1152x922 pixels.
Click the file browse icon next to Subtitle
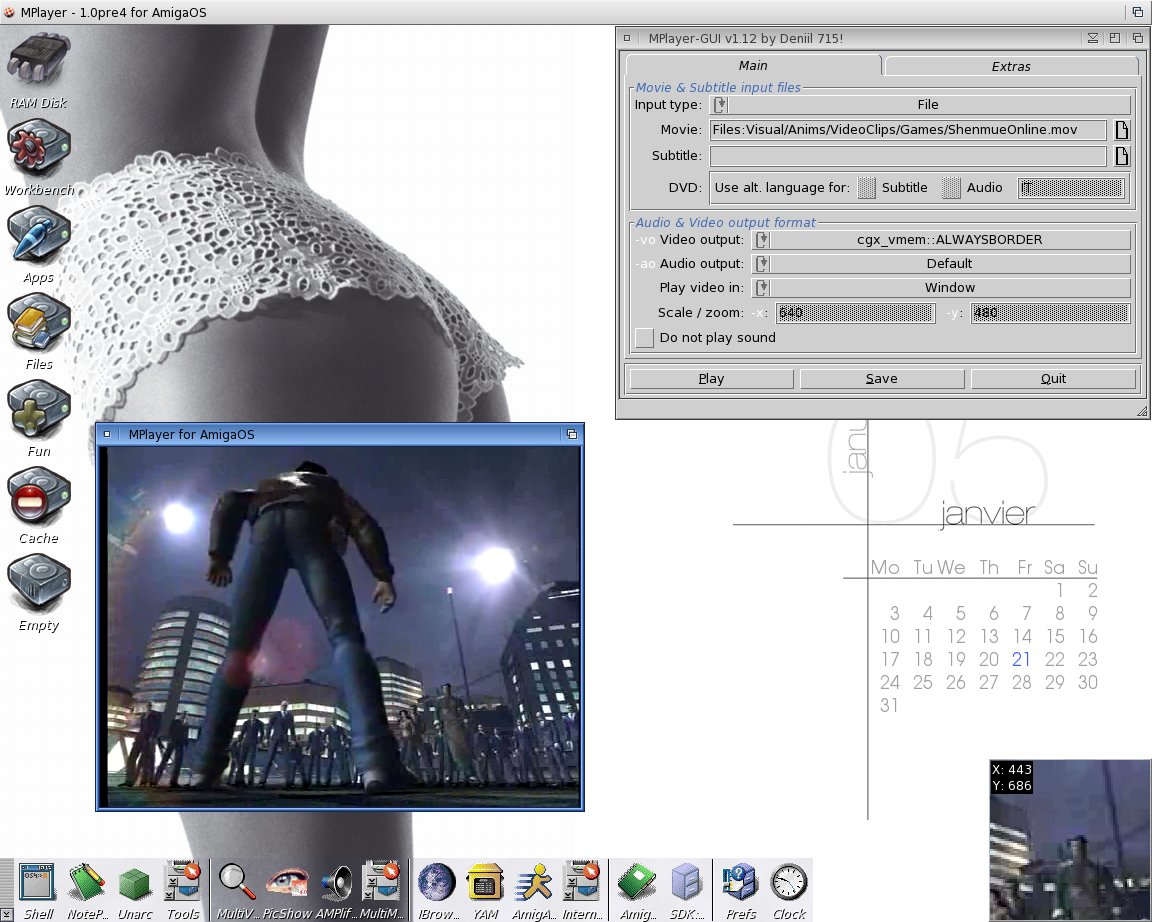[1122, 156]
